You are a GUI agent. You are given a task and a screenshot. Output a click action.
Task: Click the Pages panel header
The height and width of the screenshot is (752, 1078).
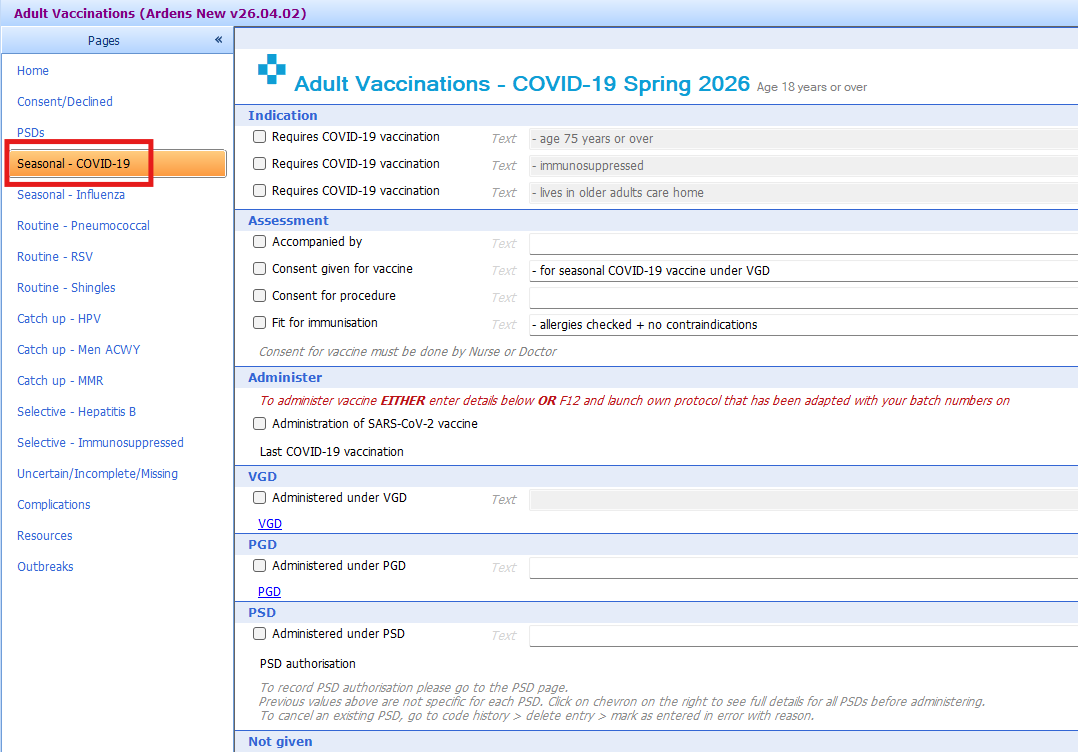[118, 41]
